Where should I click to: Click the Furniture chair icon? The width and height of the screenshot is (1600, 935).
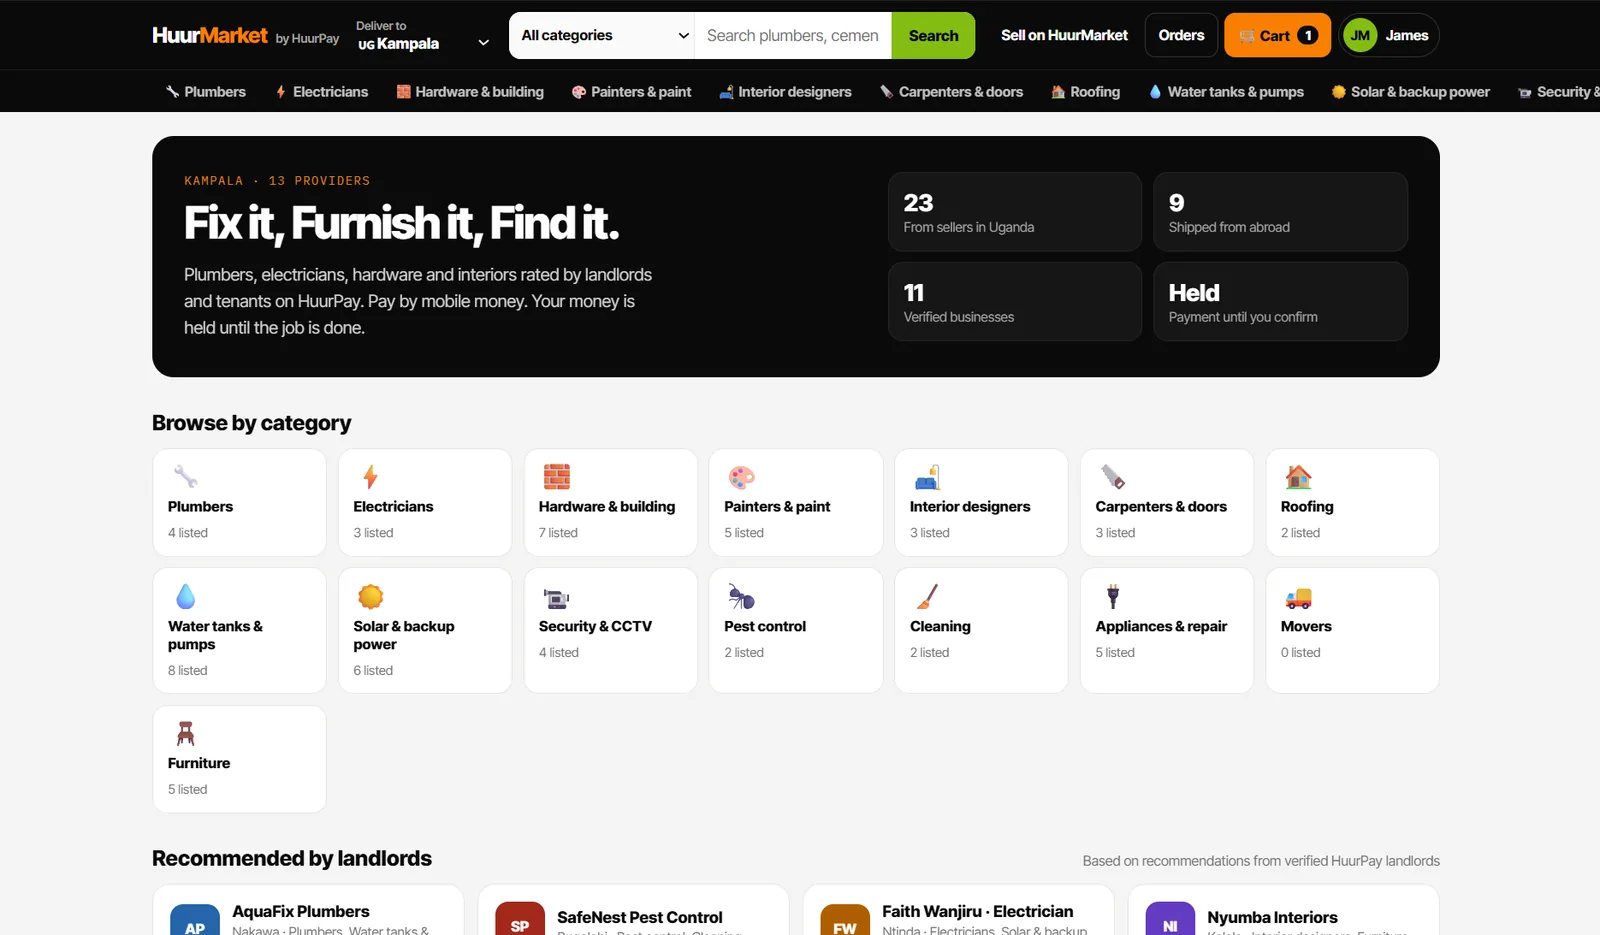pos(185,734)
